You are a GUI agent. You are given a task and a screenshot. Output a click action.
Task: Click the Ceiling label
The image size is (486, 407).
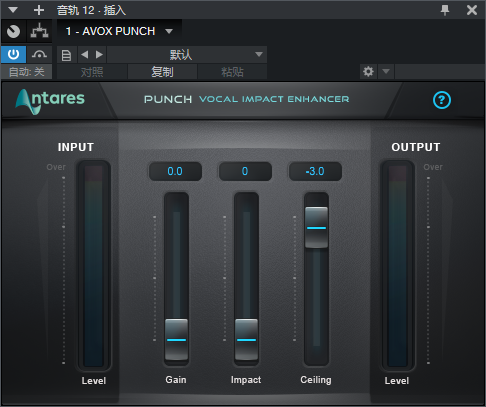[316, 380]
